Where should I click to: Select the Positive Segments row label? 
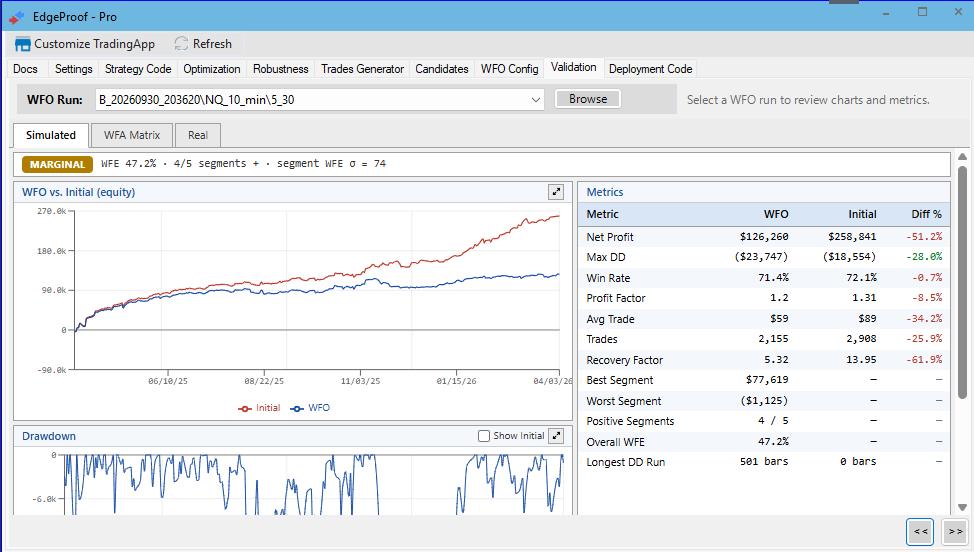(x=630, y=421)
